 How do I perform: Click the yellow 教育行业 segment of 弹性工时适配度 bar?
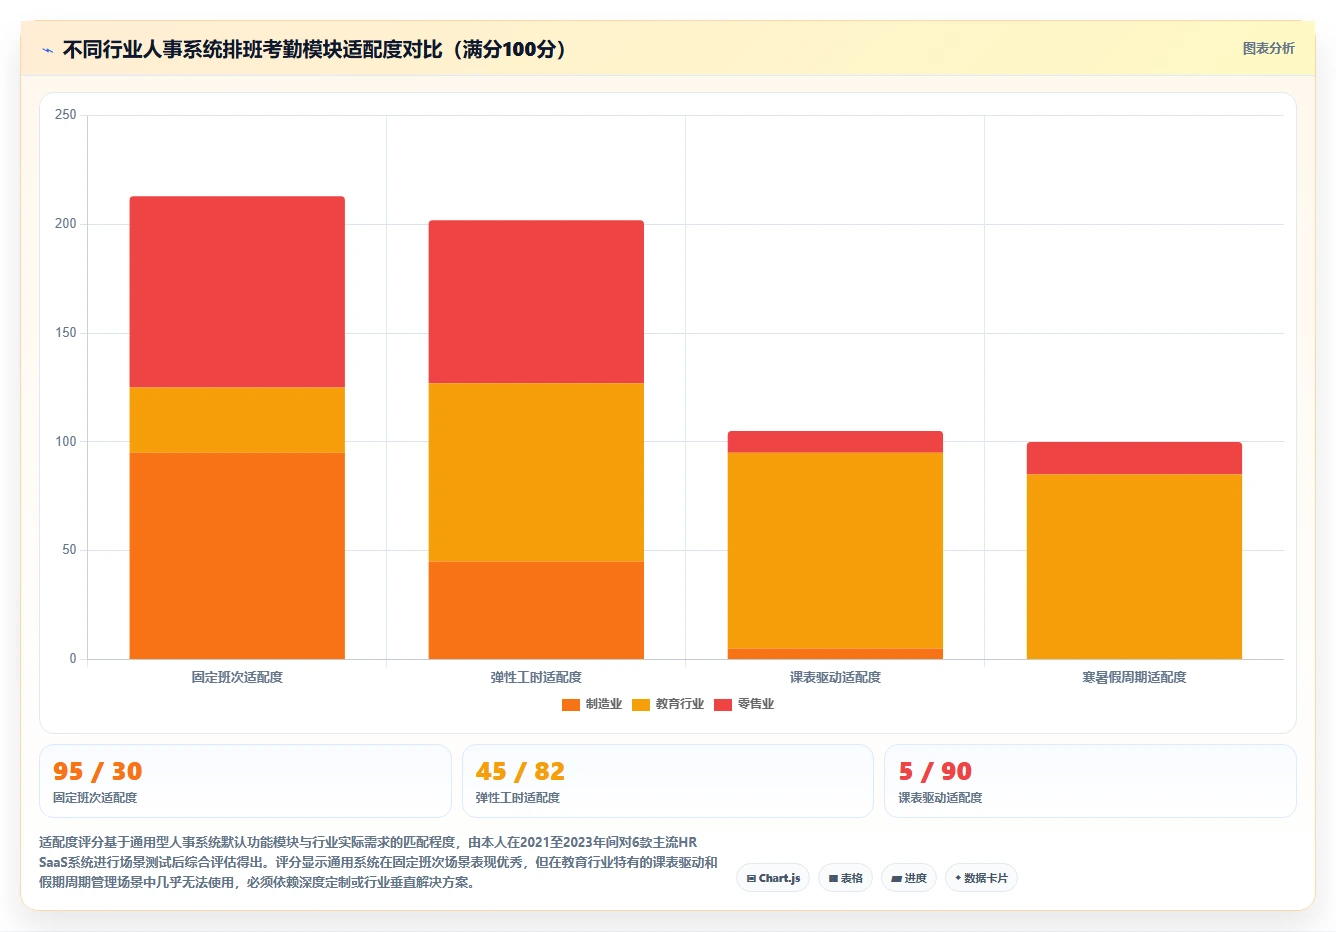pos(536,472)
